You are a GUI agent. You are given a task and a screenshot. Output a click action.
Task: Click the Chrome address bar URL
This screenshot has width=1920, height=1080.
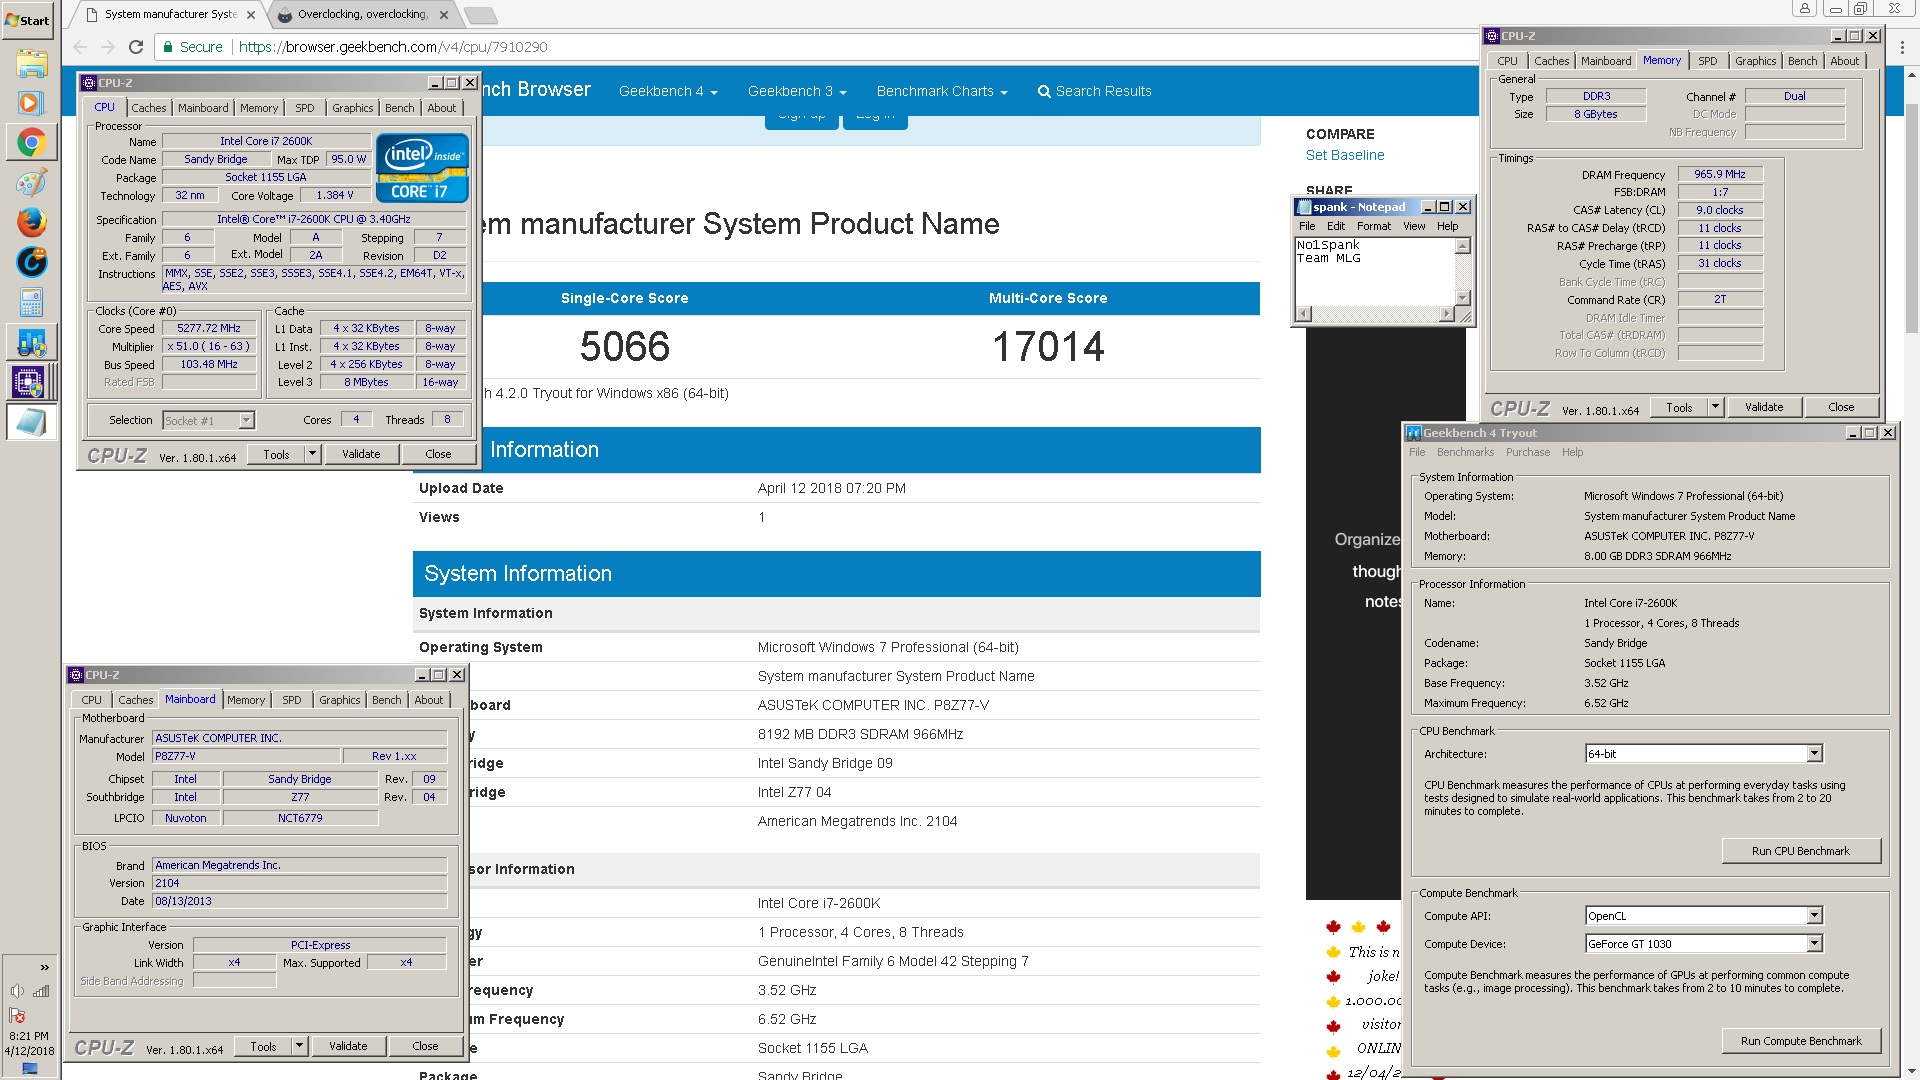[393, 47]
